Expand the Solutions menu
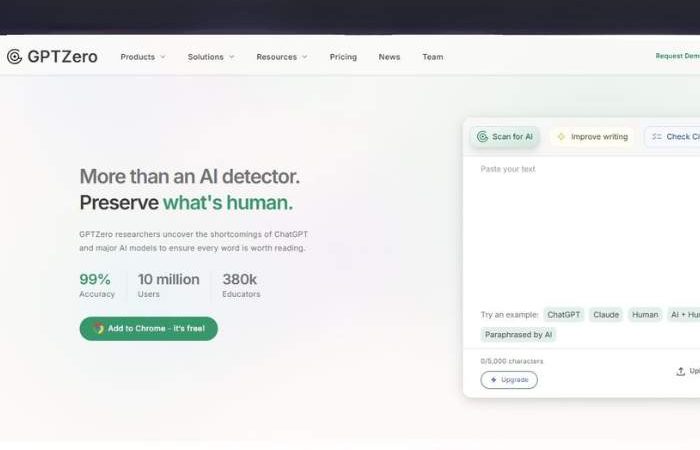 (x=211, y=57)
